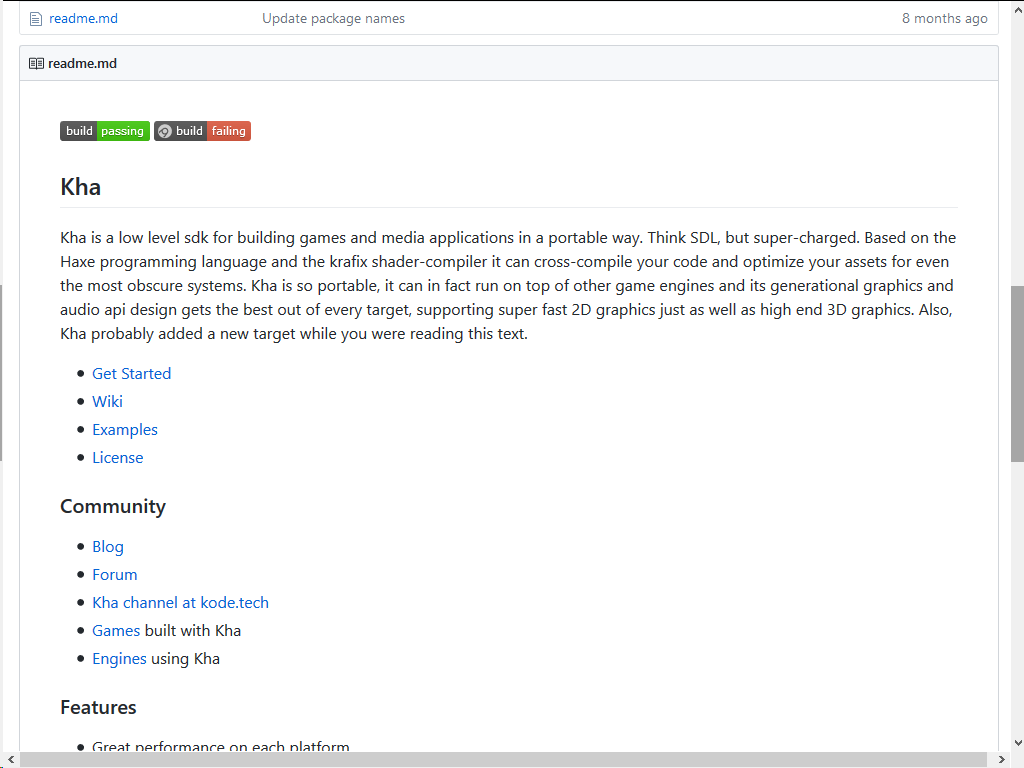Screen dimensions: 1024x768
Task: Click the horizontal scroll left arrow
Action: coord(10,760)
